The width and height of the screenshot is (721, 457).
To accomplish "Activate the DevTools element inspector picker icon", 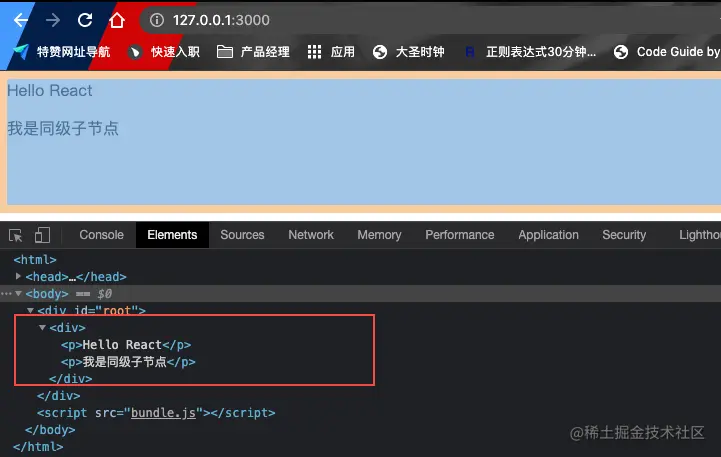I will click(16, 235).
